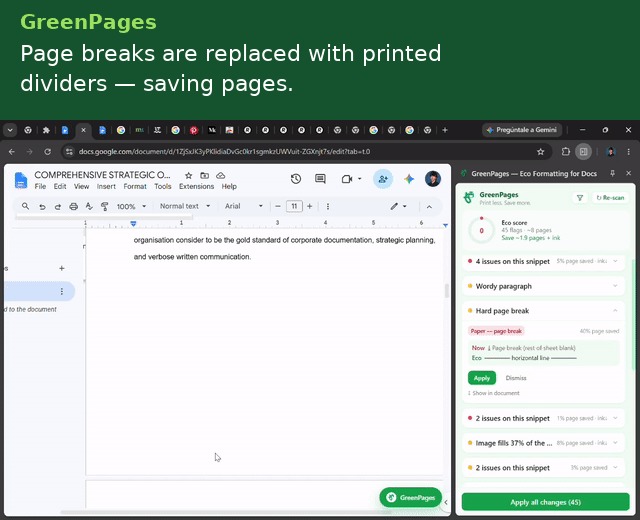Image resolution: width=640 pixels, height=520 pixels.
Task: Open more toolbar options (three dots)
Action: click(328, 207)
